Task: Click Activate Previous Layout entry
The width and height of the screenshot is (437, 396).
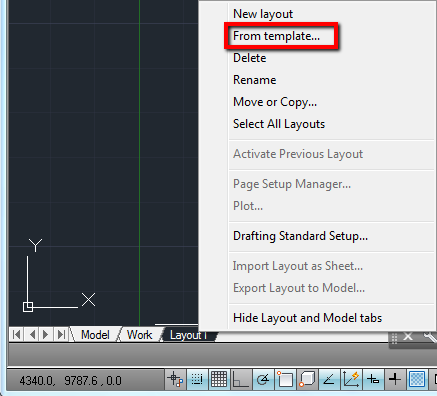Action: tap(298, 154)
